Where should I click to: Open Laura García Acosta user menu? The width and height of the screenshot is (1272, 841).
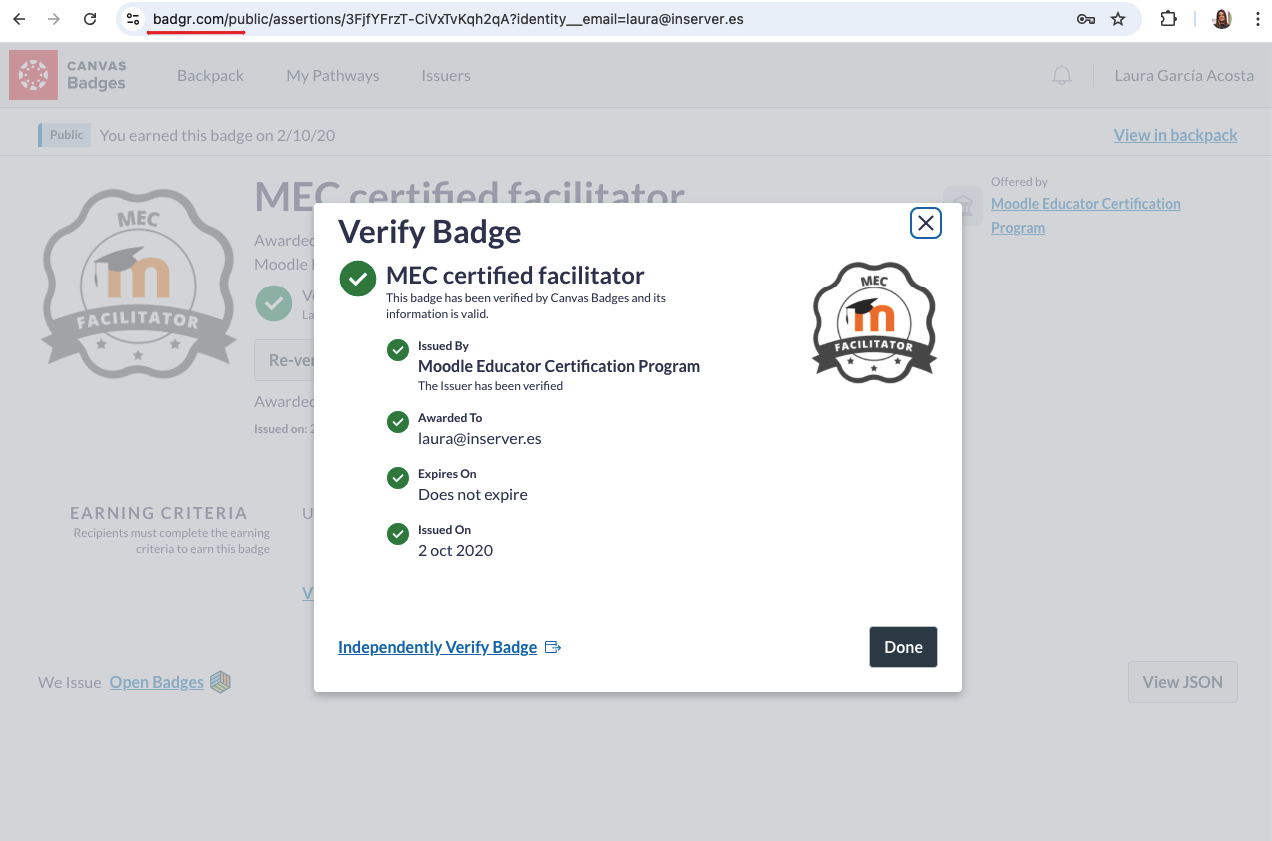point(1184,75)
